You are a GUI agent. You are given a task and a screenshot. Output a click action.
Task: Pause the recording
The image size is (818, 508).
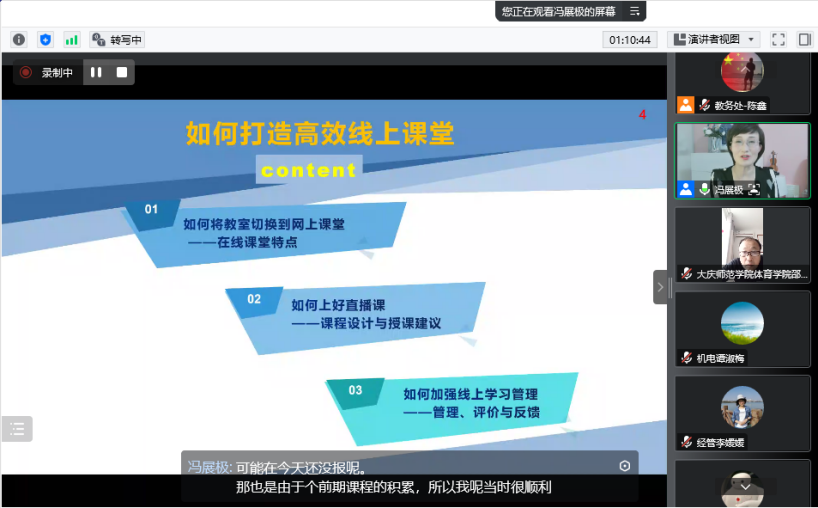tap(96, 72)
